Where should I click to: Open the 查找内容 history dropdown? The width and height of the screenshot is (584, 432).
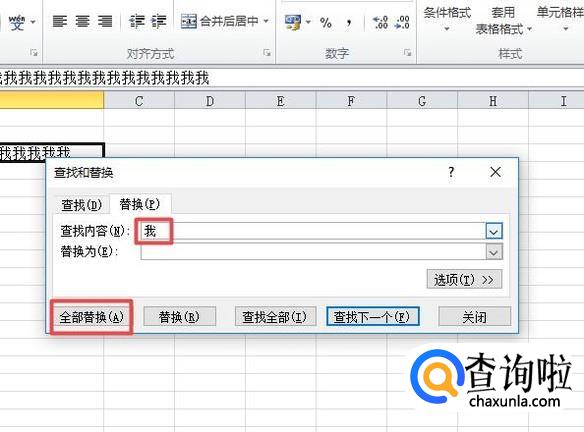point(494,232)
